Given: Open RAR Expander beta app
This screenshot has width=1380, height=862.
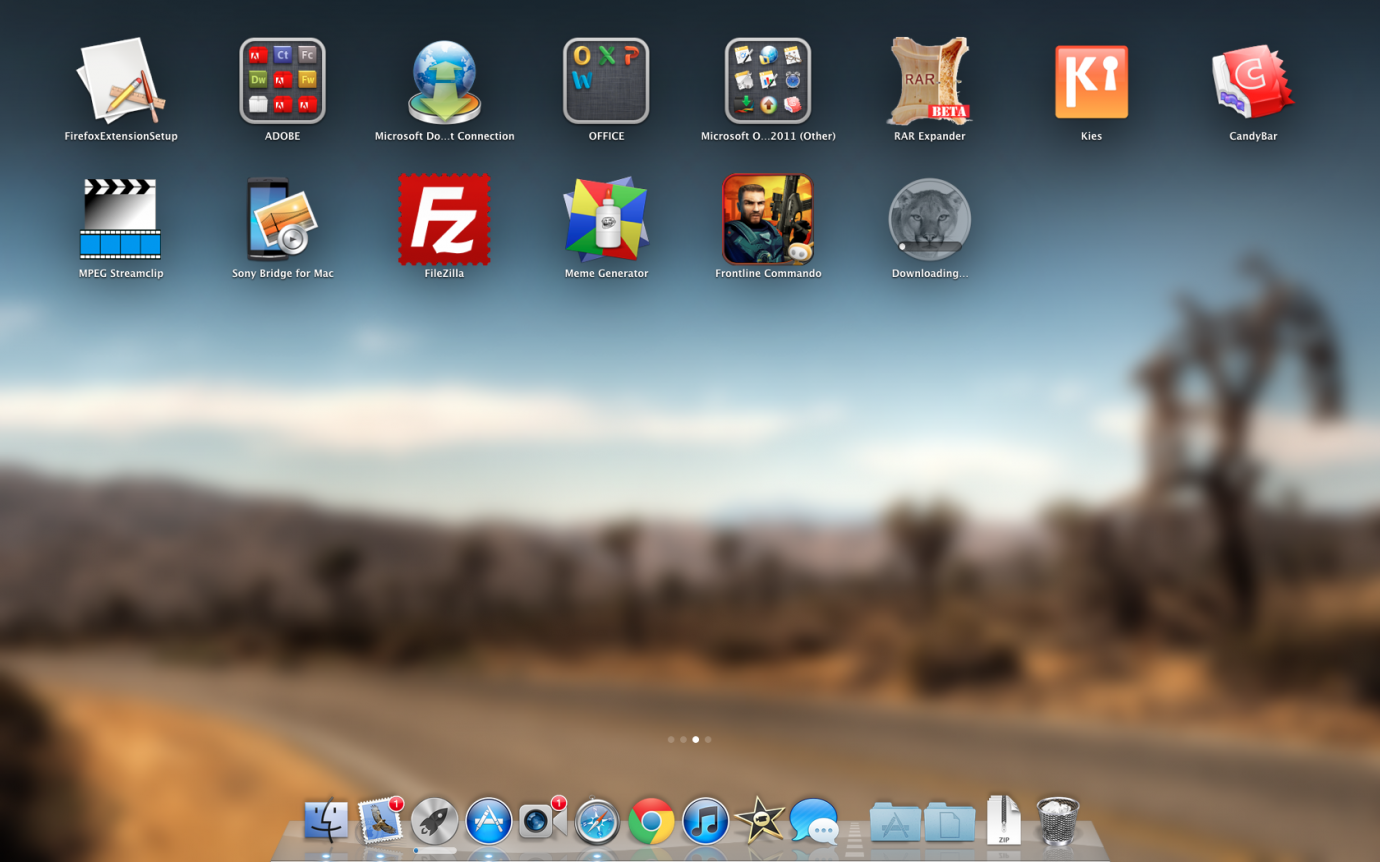Looking at the screenshot, I should coord(929,82).
